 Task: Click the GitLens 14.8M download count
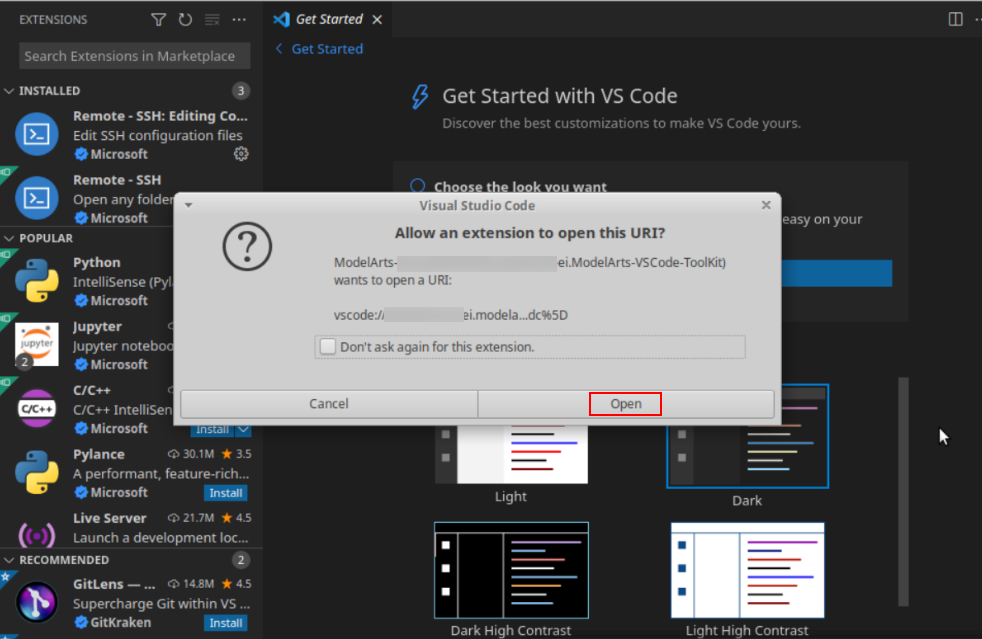[x=191, y=584]
